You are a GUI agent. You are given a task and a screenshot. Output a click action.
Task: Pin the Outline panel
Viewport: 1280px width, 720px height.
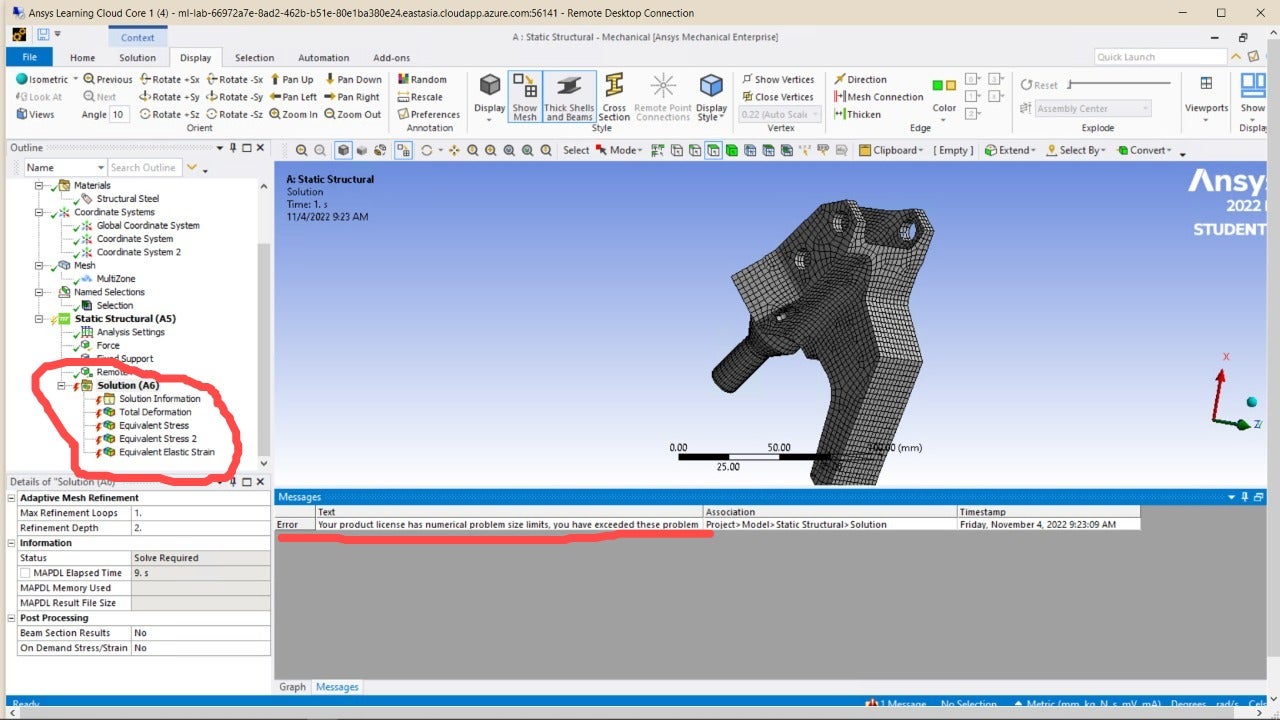click(x=233, y=147)
